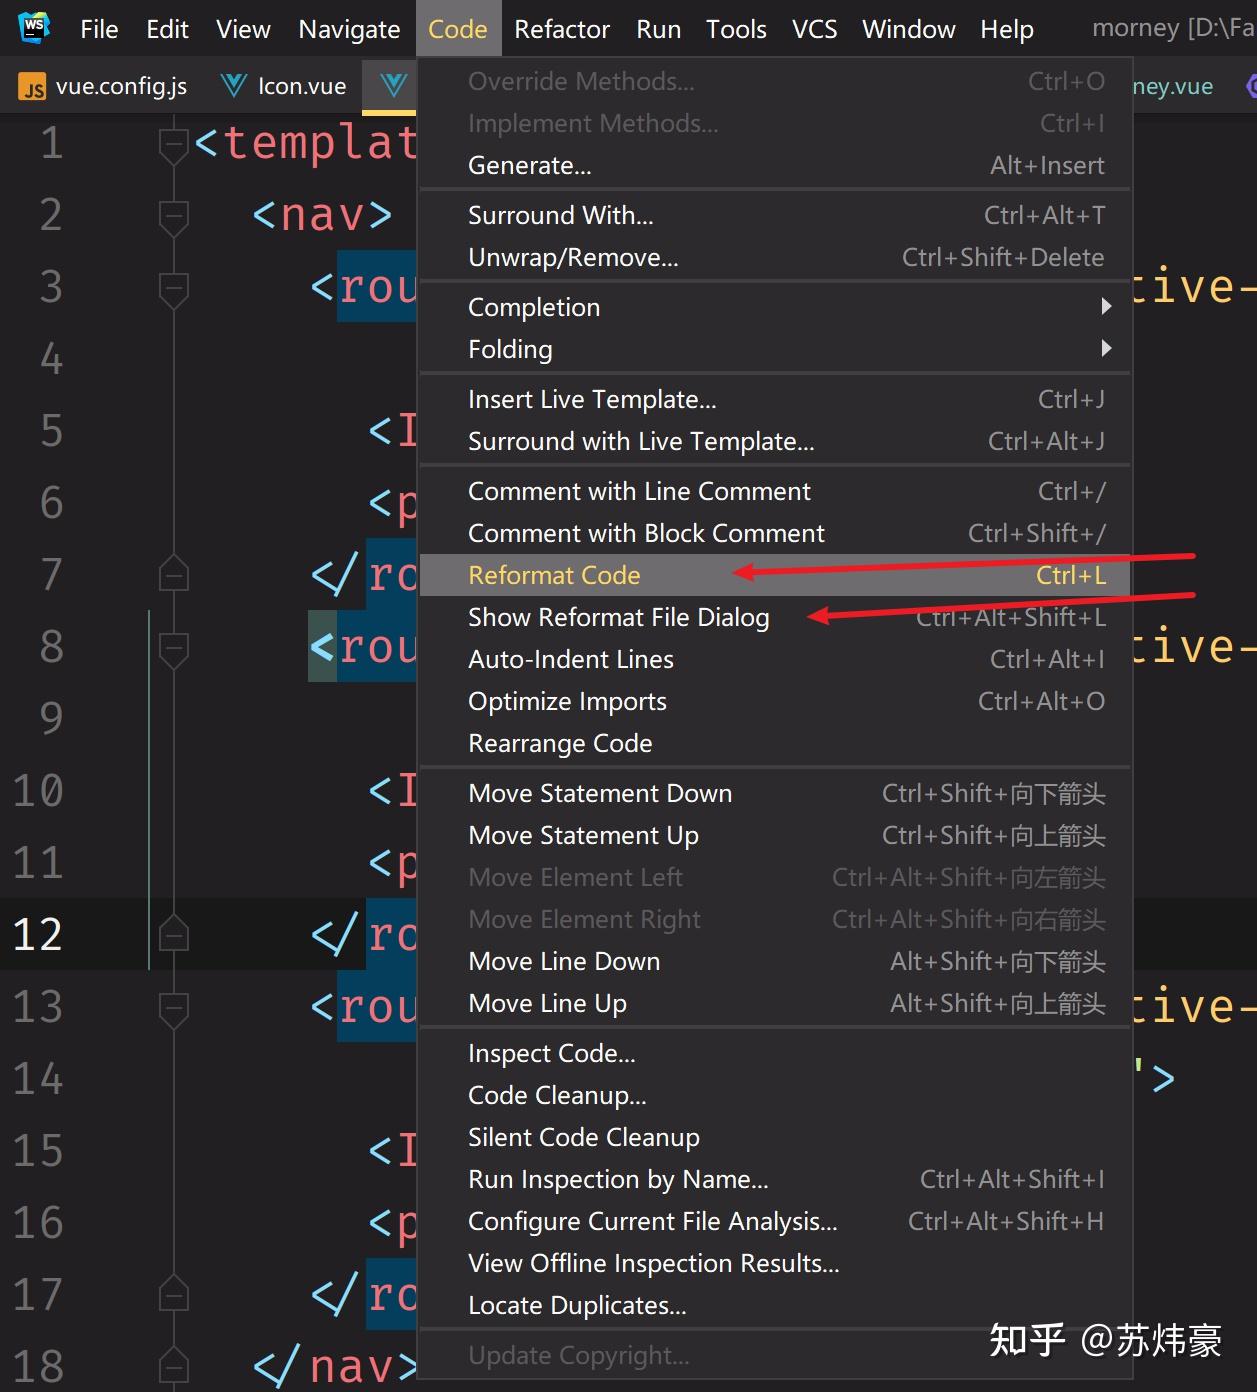Toggle fold end marker on line 17
Image resolution: width=1257 pixels, height=1392 pixels.
(x=174, y=1295)
